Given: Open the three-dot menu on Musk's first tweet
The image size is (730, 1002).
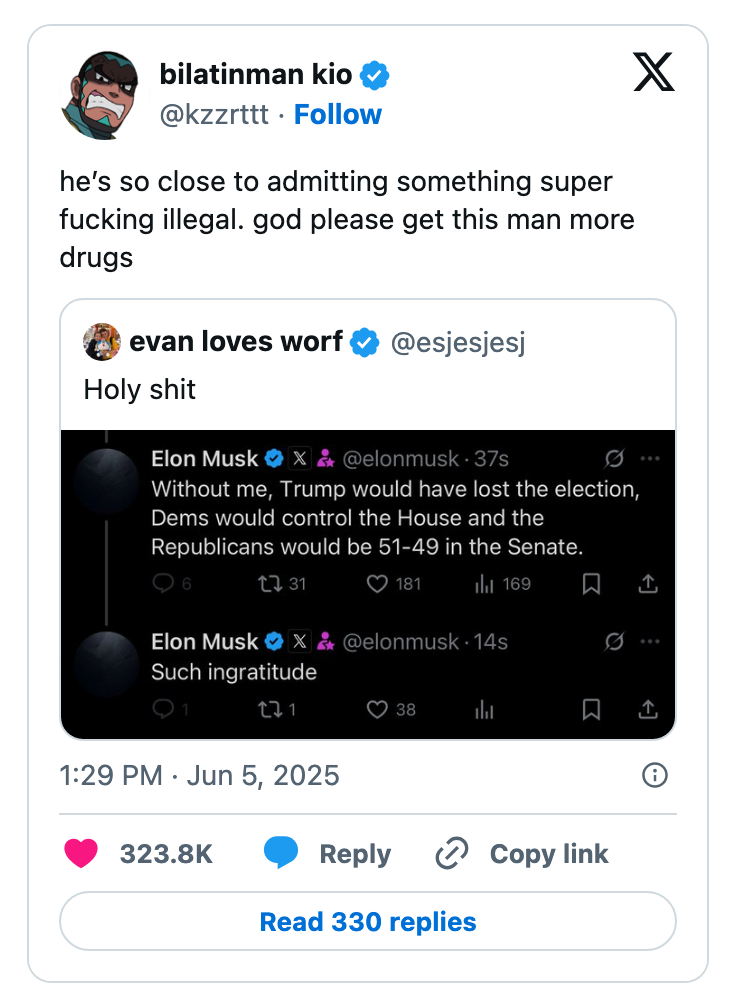Looking at the screenshot, I should click(651, 458).
